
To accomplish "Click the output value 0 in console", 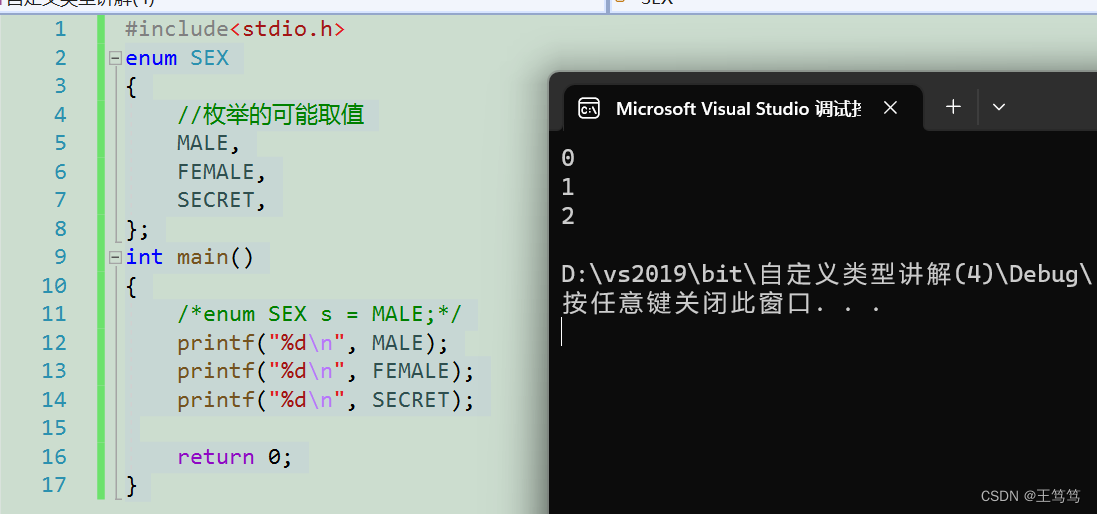I will click(x=567, y=159).
